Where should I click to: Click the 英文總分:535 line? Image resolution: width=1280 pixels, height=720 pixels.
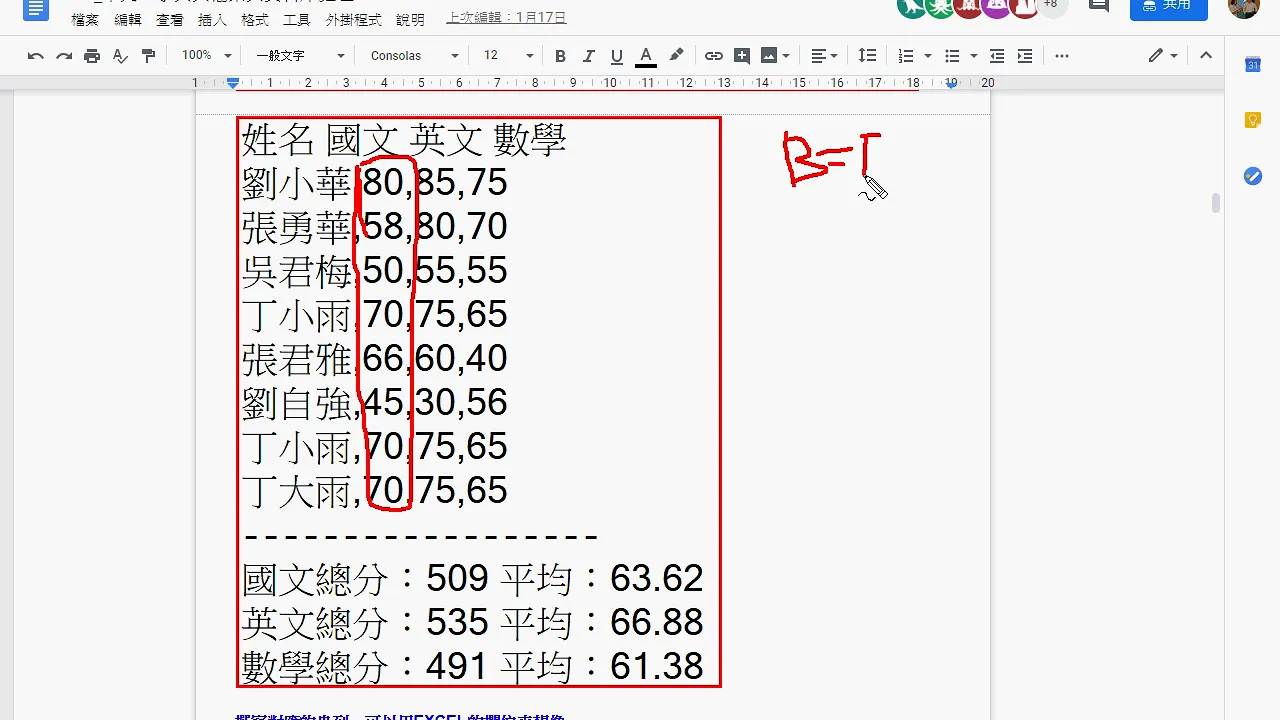click(x=472, y=623)
